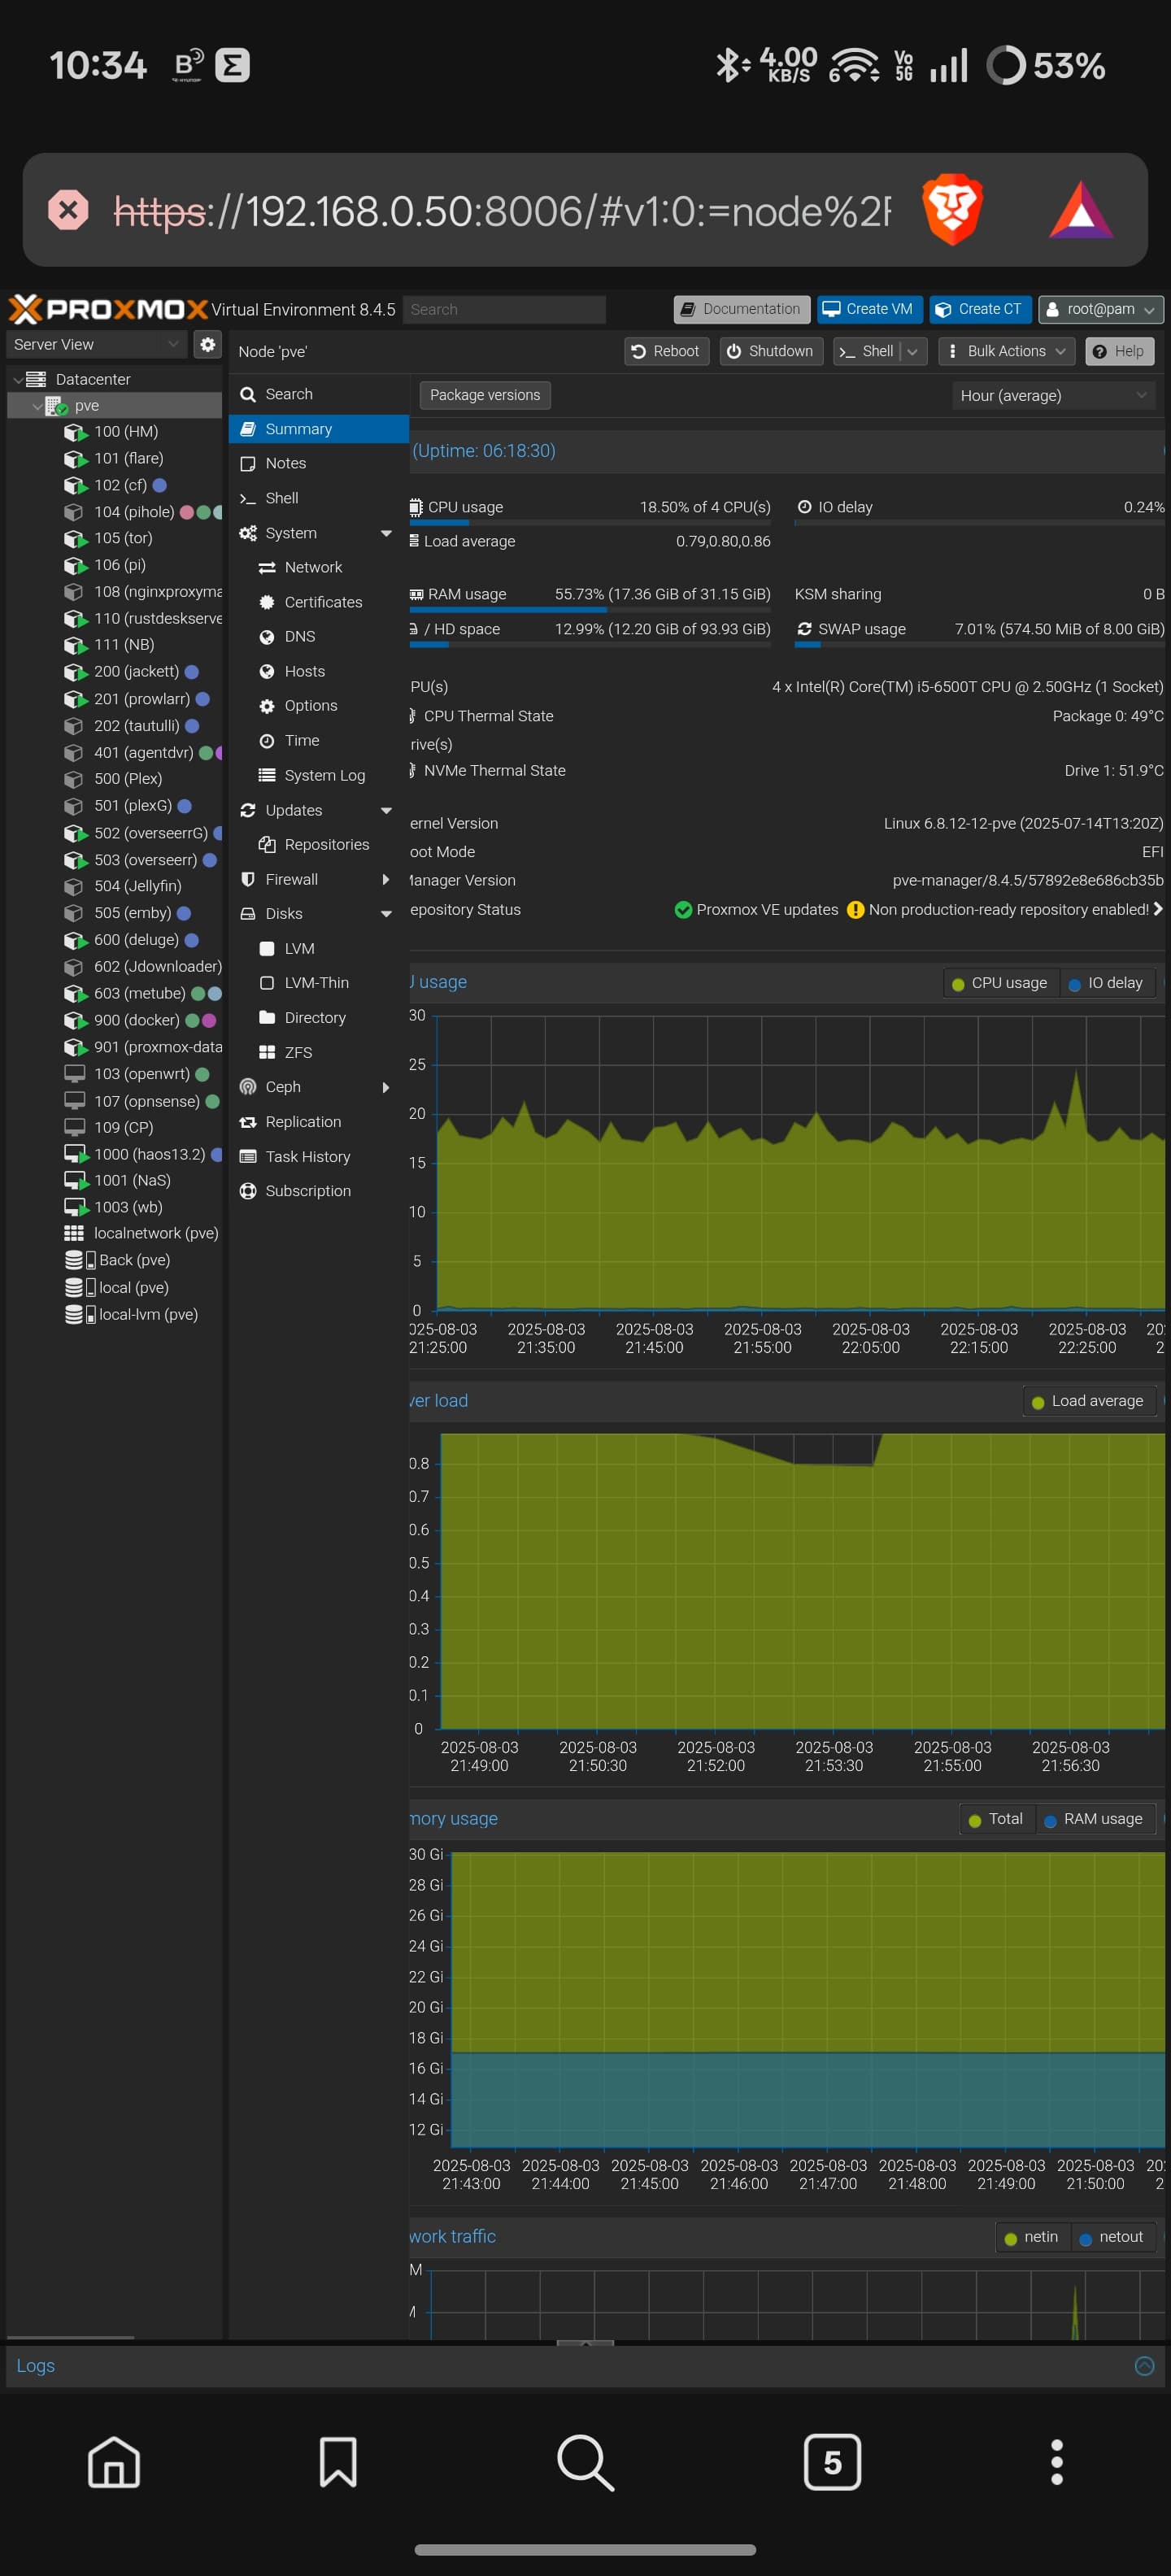
Task: Click the Brave shield lion icon
Action: tap(952, 209)
